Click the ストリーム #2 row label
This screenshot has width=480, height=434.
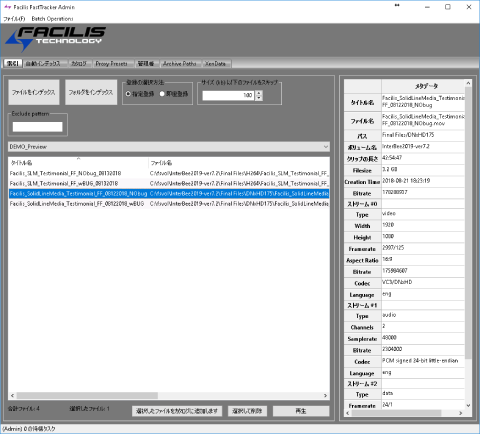362,384
